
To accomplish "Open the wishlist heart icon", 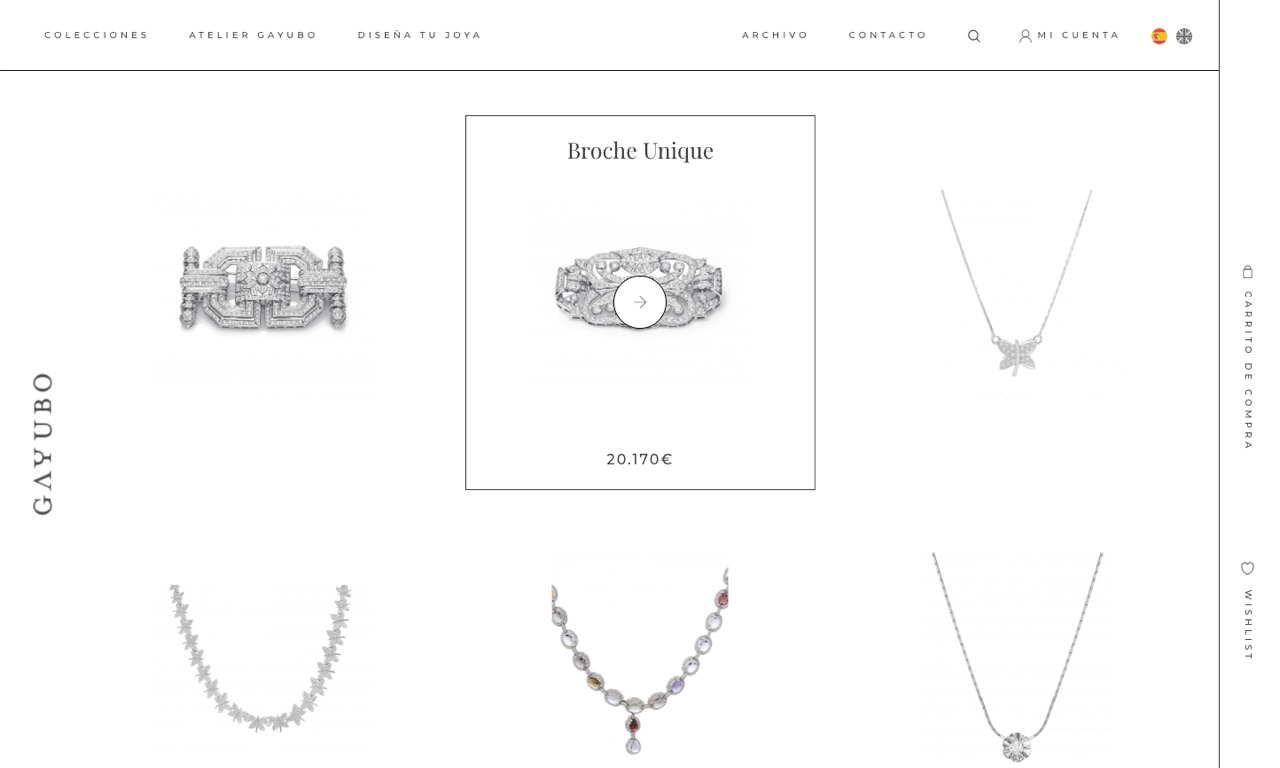I will [1248, 568].
